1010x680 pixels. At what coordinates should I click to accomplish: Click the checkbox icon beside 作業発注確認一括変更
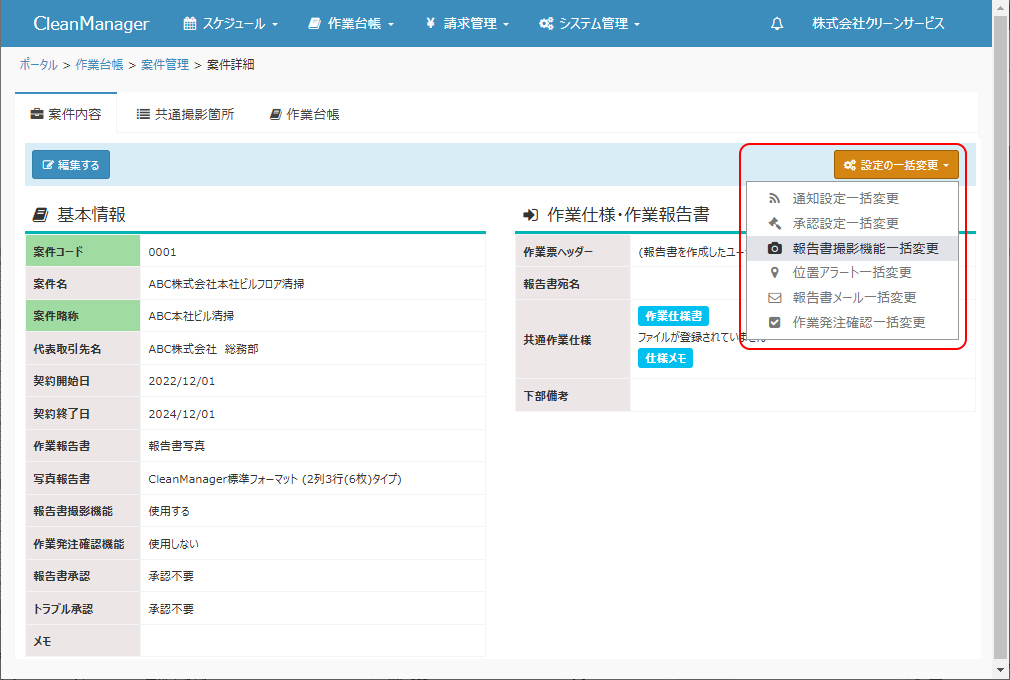point(774,322)
